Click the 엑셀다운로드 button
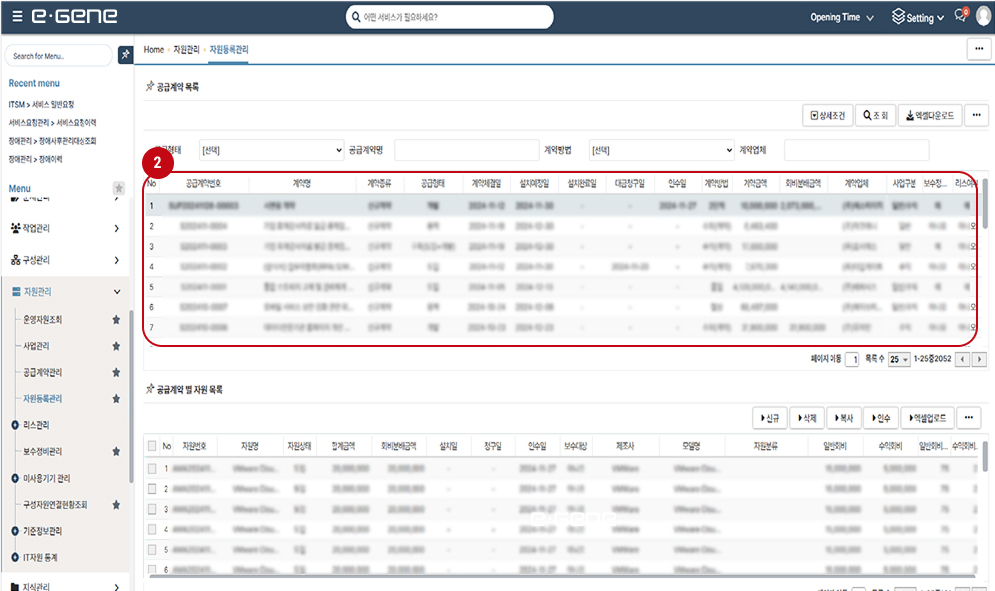 coord(929,115)
